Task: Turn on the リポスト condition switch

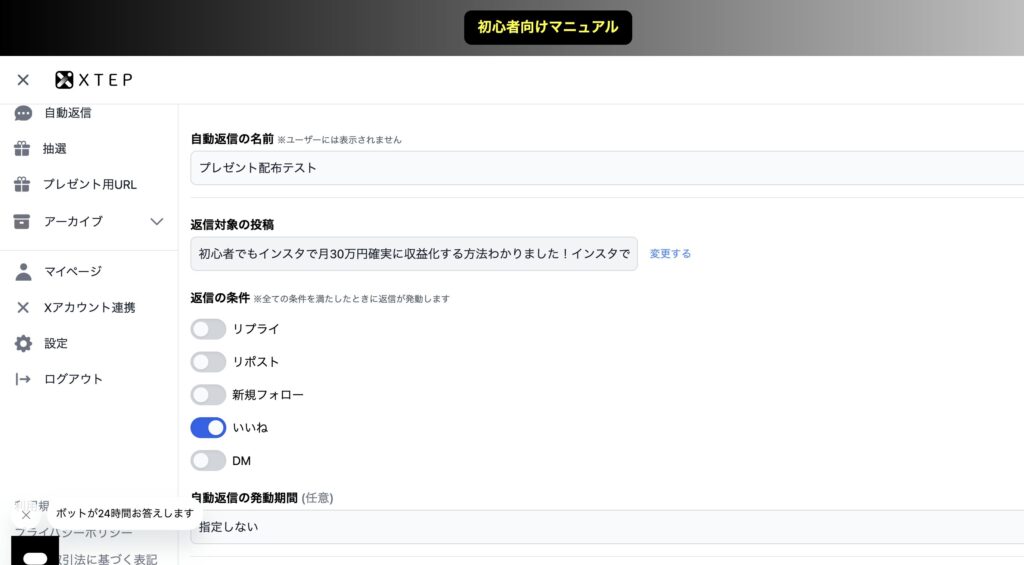Action: pyautogui.click(x=208, y=362)
